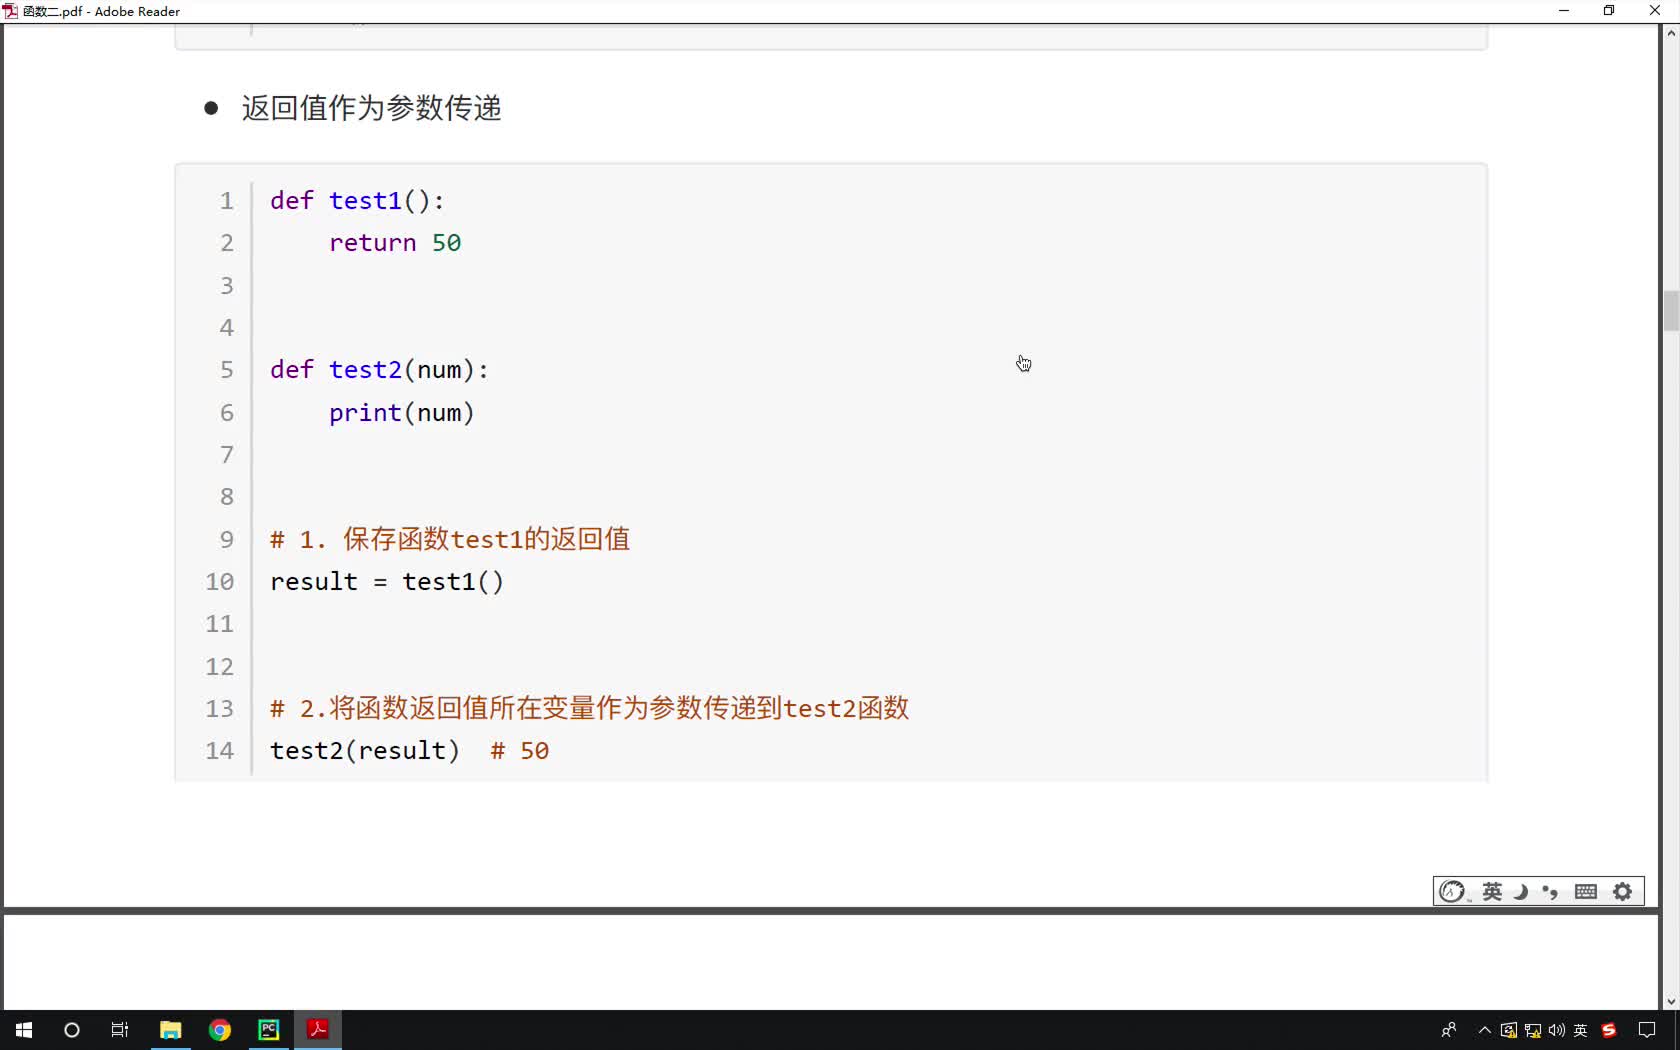
Task: Click the comment '# 1. 保存函数test1的返回值'
Action: pos(450,540)
